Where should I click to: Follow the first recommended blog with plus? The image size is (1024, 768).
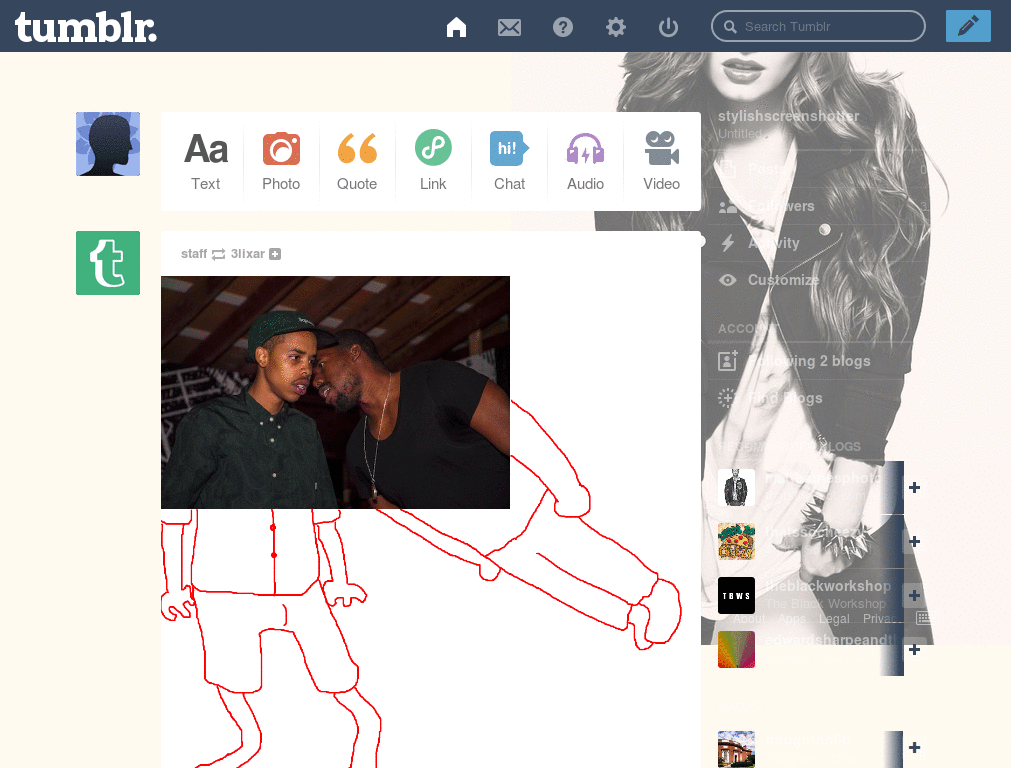pos(914,487)
